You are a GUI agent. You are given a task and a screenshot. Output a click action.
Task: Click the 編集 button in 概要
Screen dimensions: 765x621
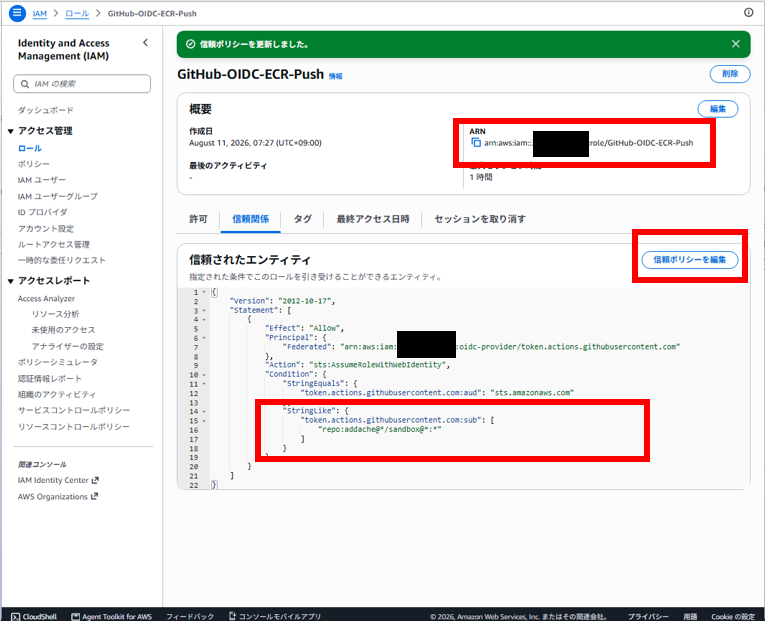click(717, 109)
